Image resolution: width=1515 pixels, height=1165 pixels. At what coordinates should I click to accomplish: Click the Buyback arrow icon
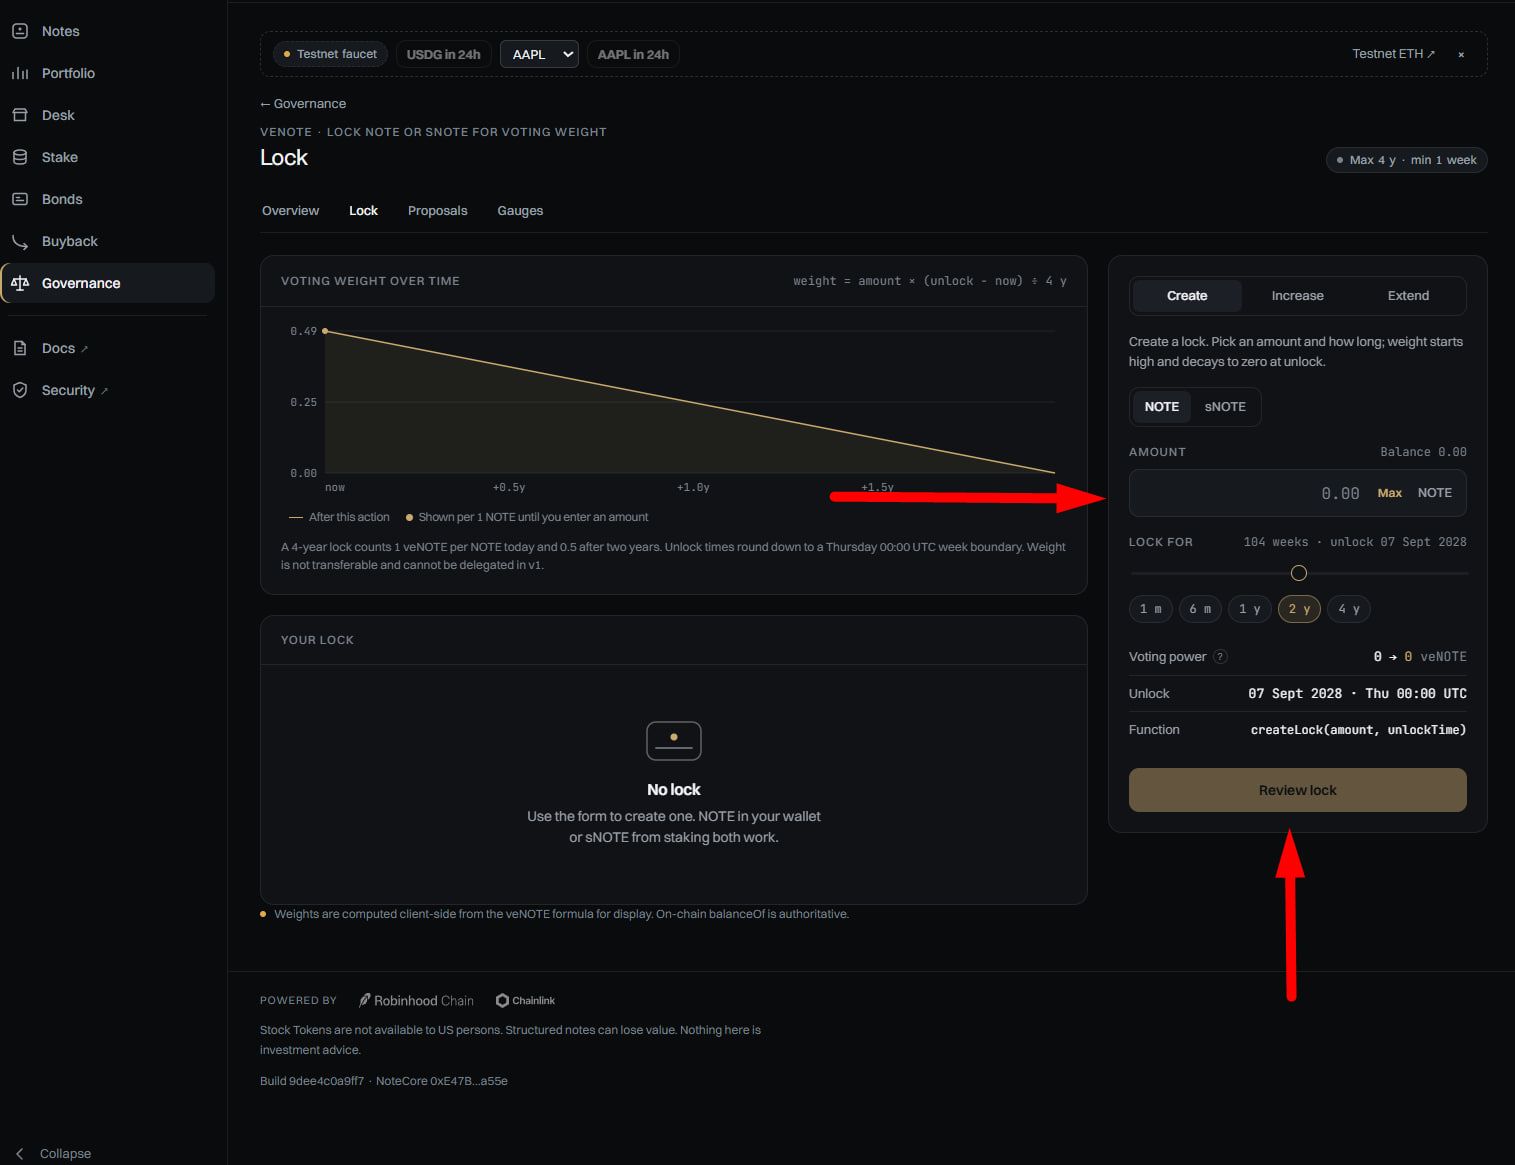point(20,241)
